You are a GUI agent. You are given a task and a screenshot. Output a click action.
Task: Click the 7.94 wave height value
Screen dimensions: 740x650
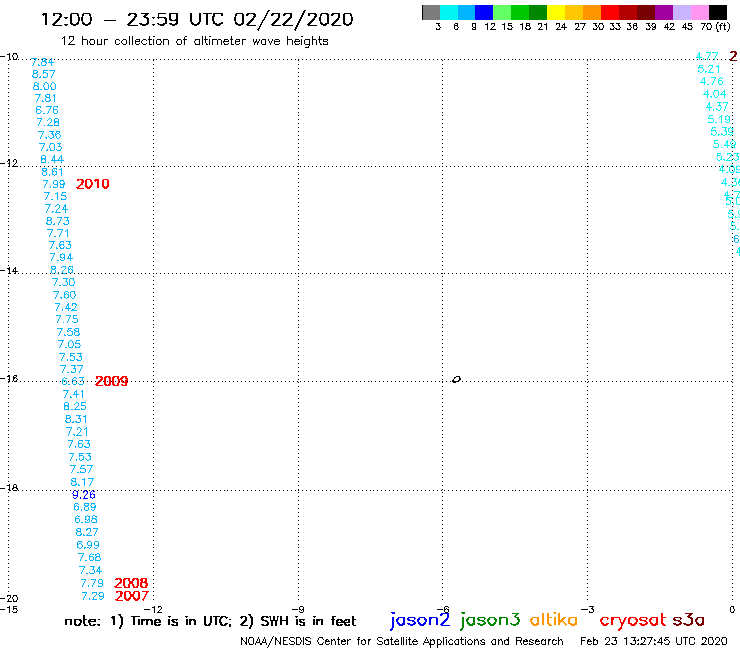(x=61, y=257)
